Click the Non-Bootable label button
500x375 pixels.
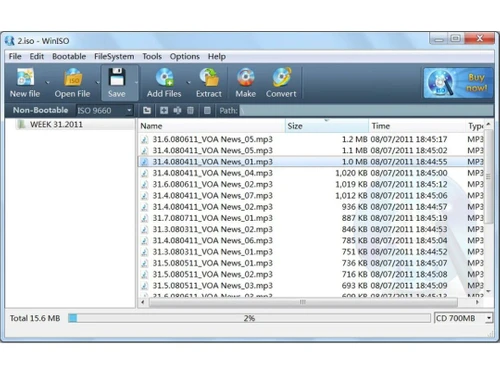pyautogui.click(x=40, y=110)
